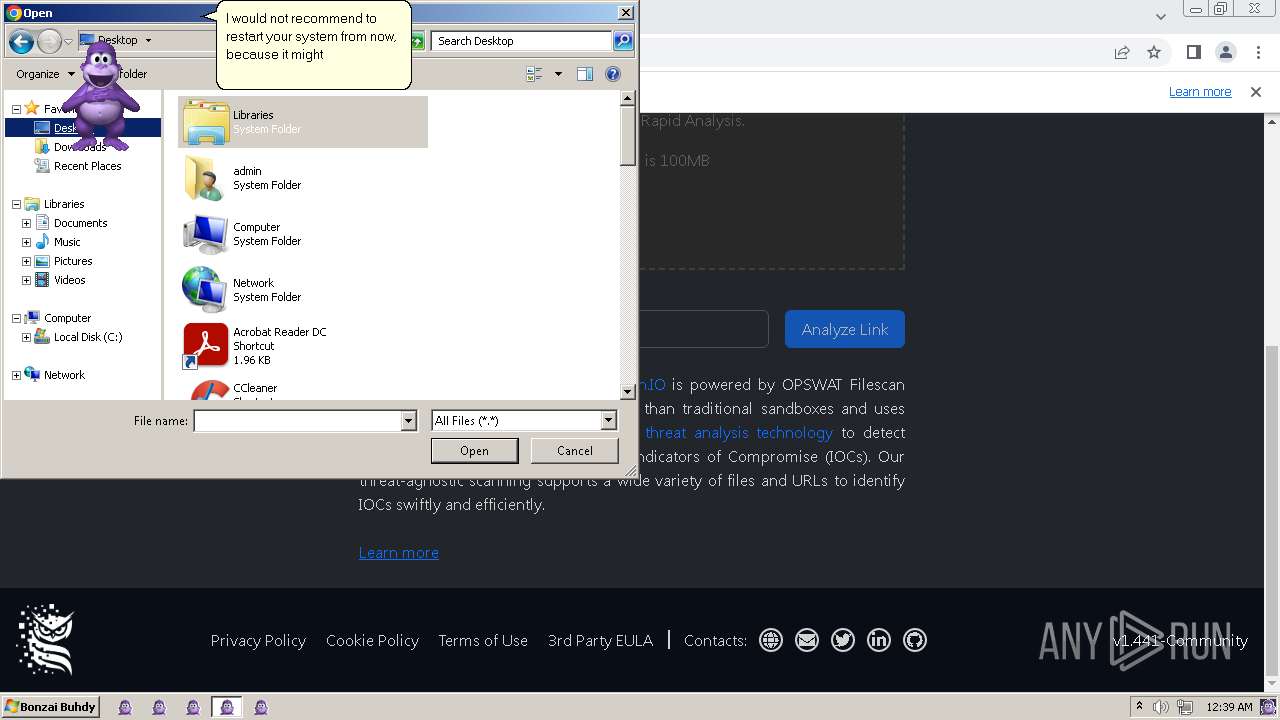Open the LinkedIn contact icon
This screenshot has height=720, width=1280.
pos(879,640)
